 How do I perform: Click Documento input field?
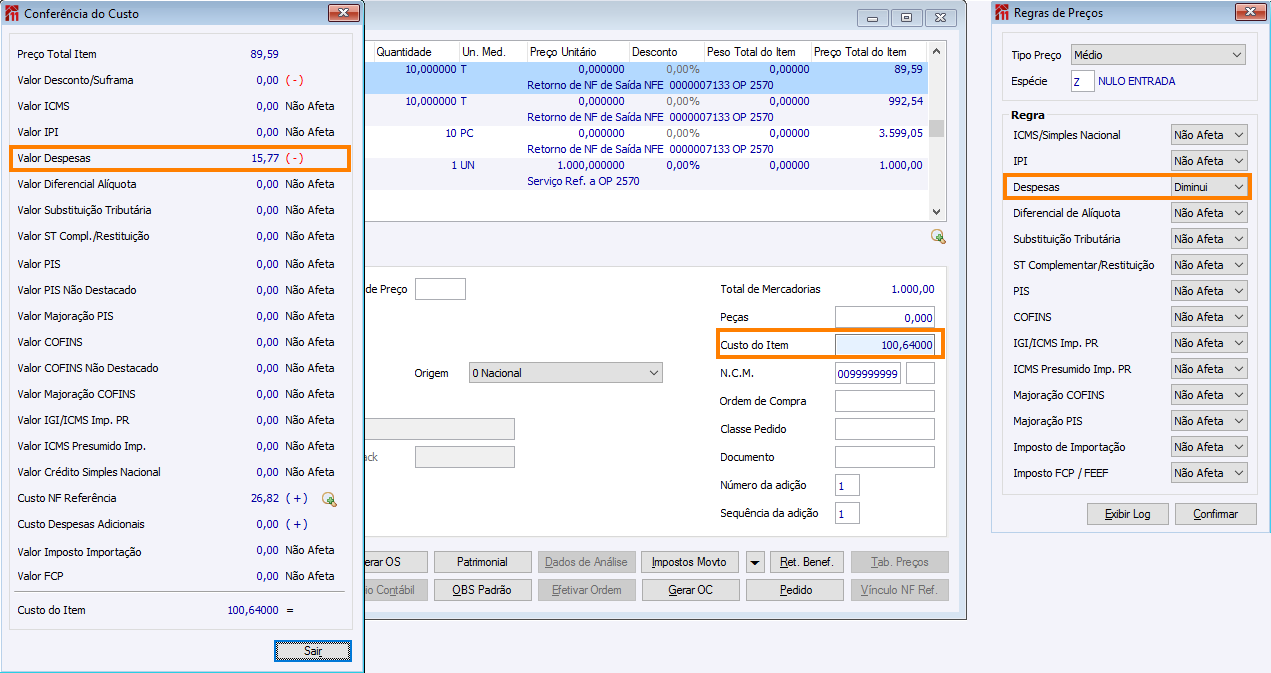[x=885, y=457]
